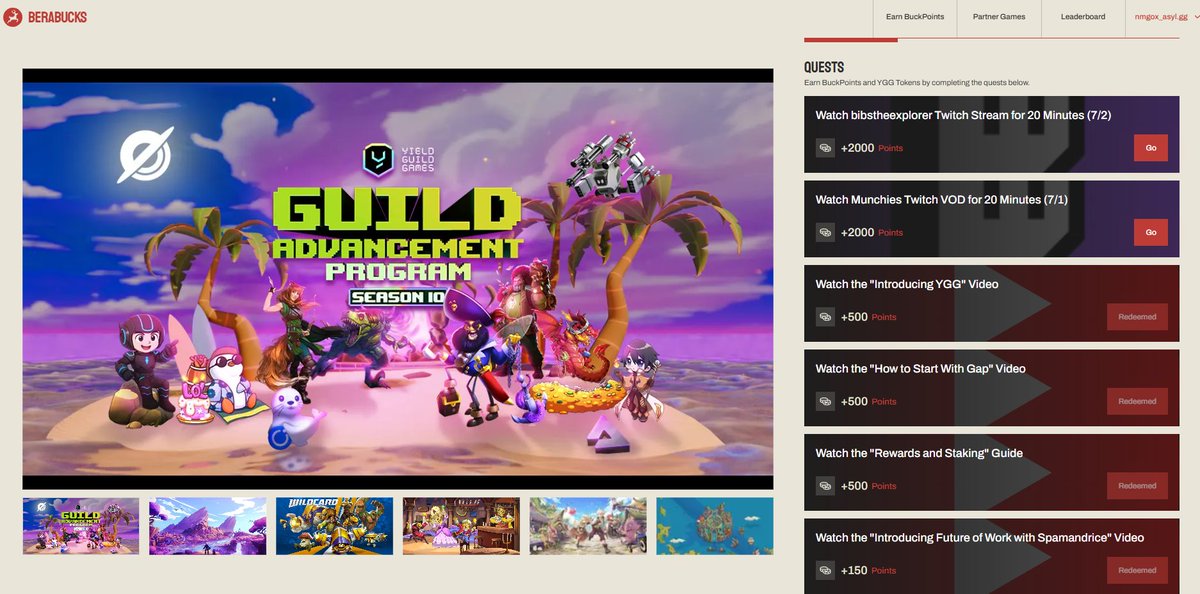The width and height of the screenshot is (1200, 594).
Task: Click points icon on Rewards and Staking quest
Action: point(825,486)
